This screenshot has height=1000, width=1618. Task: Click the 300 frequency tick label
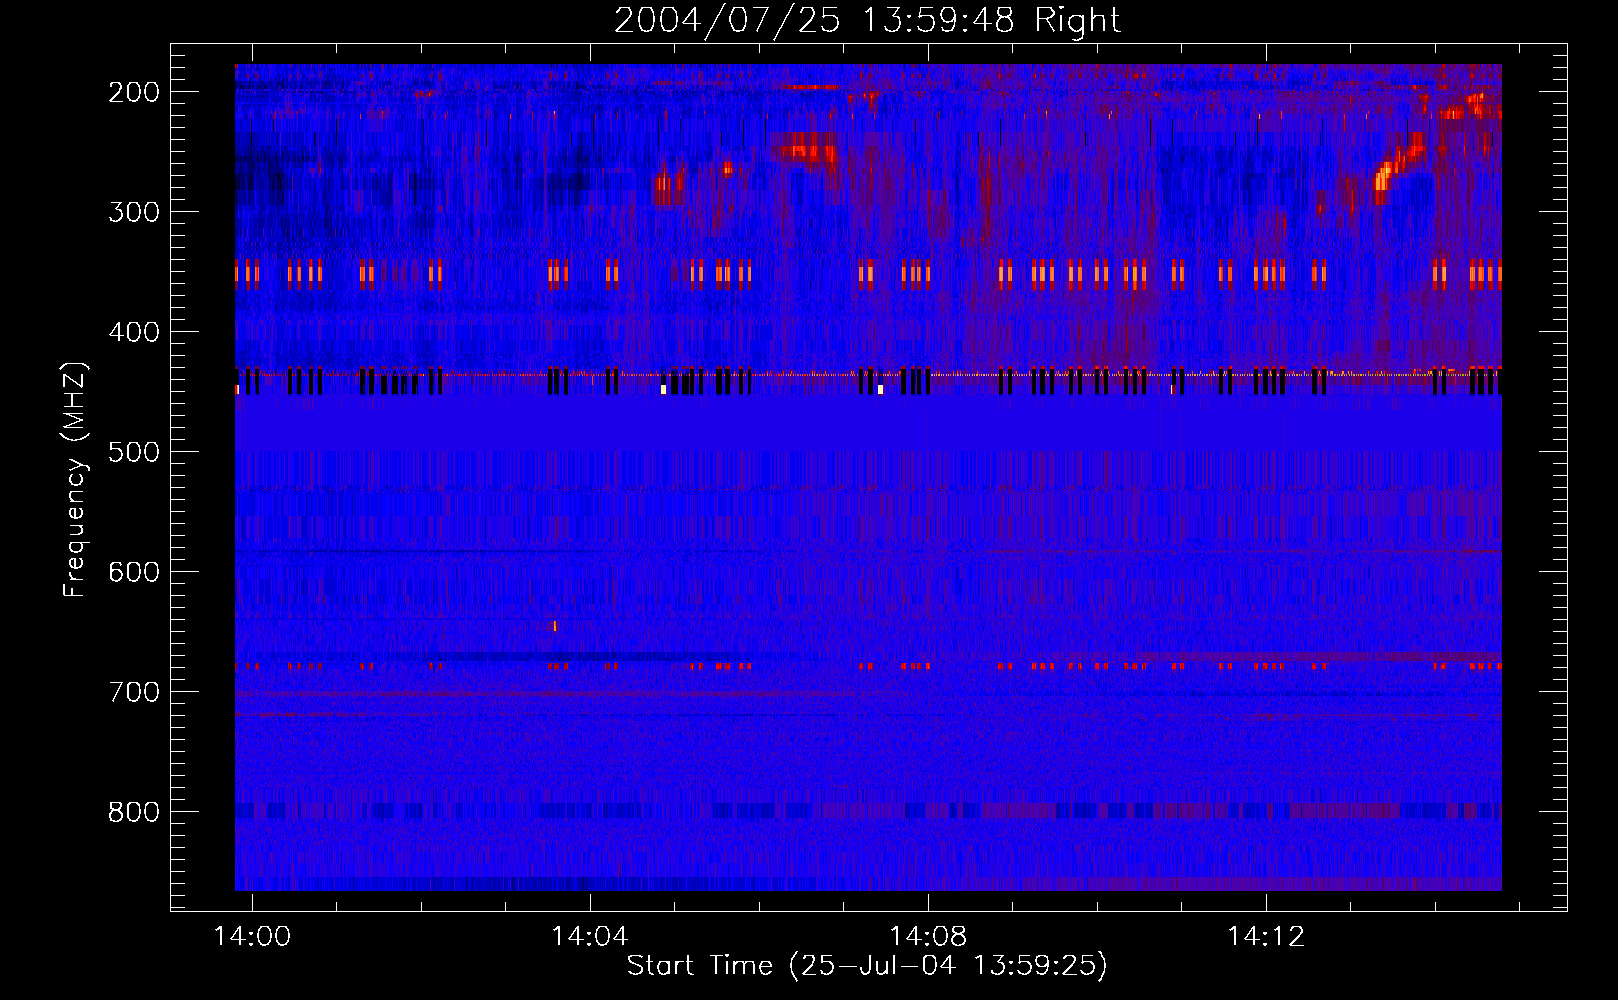click(x=134, y=212)
